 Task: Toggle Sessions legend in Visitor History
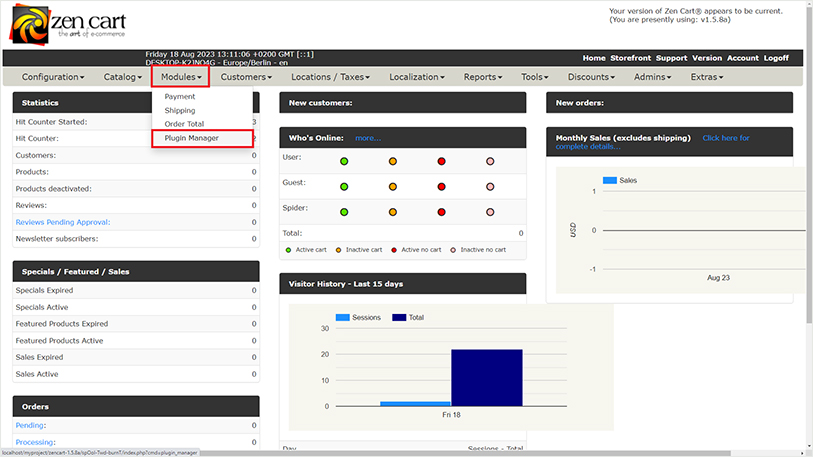click(358, 317)
